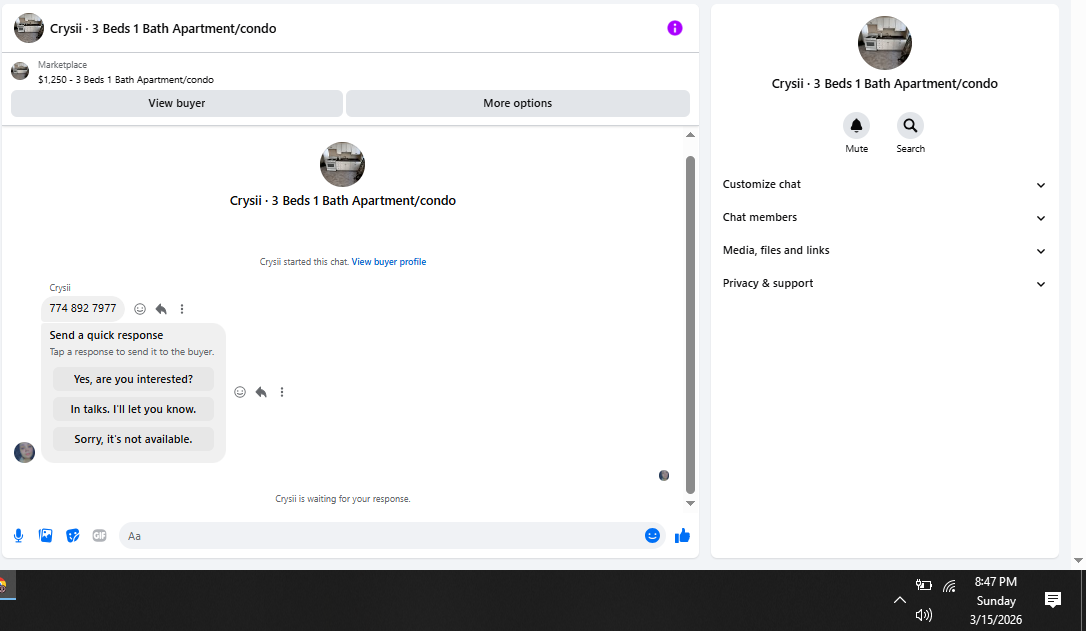Choose a sticker from the sticker icon
Image resolution: width=1086 pixels, height=631 pixels.
(x=73, y=535)
